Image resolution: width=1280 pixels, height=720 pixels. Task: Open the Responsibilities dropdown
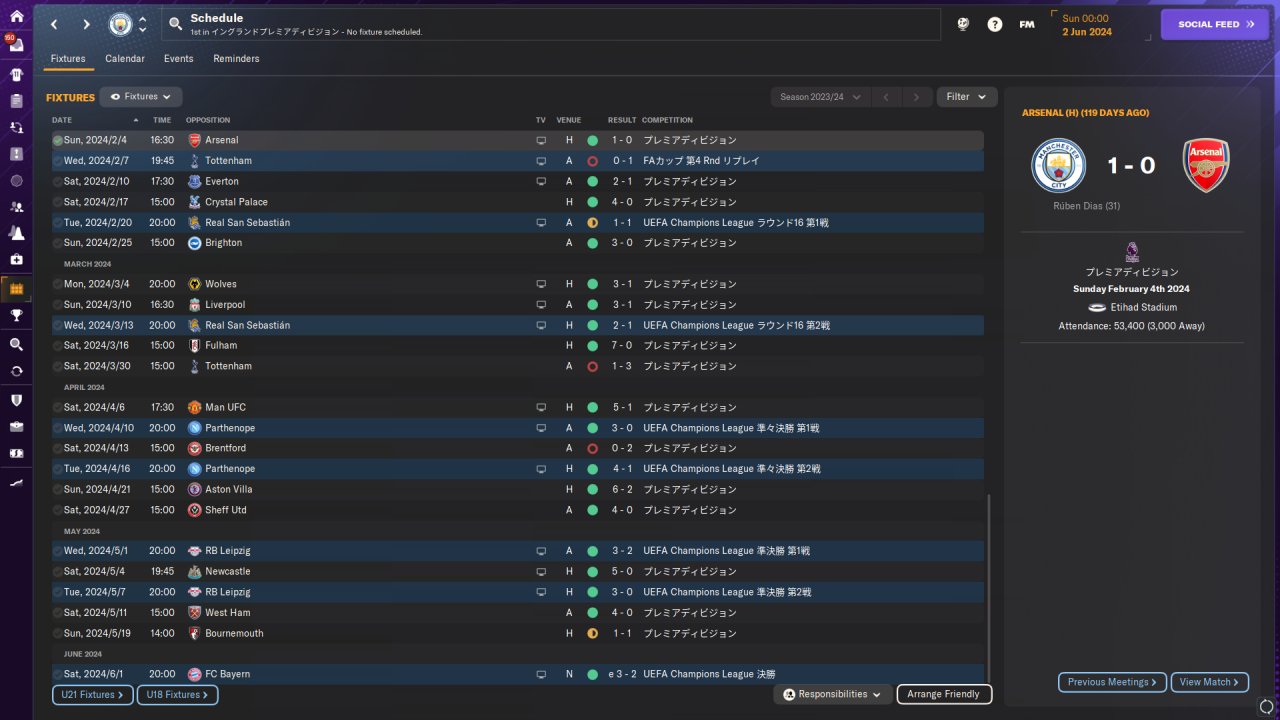point(833,694)
